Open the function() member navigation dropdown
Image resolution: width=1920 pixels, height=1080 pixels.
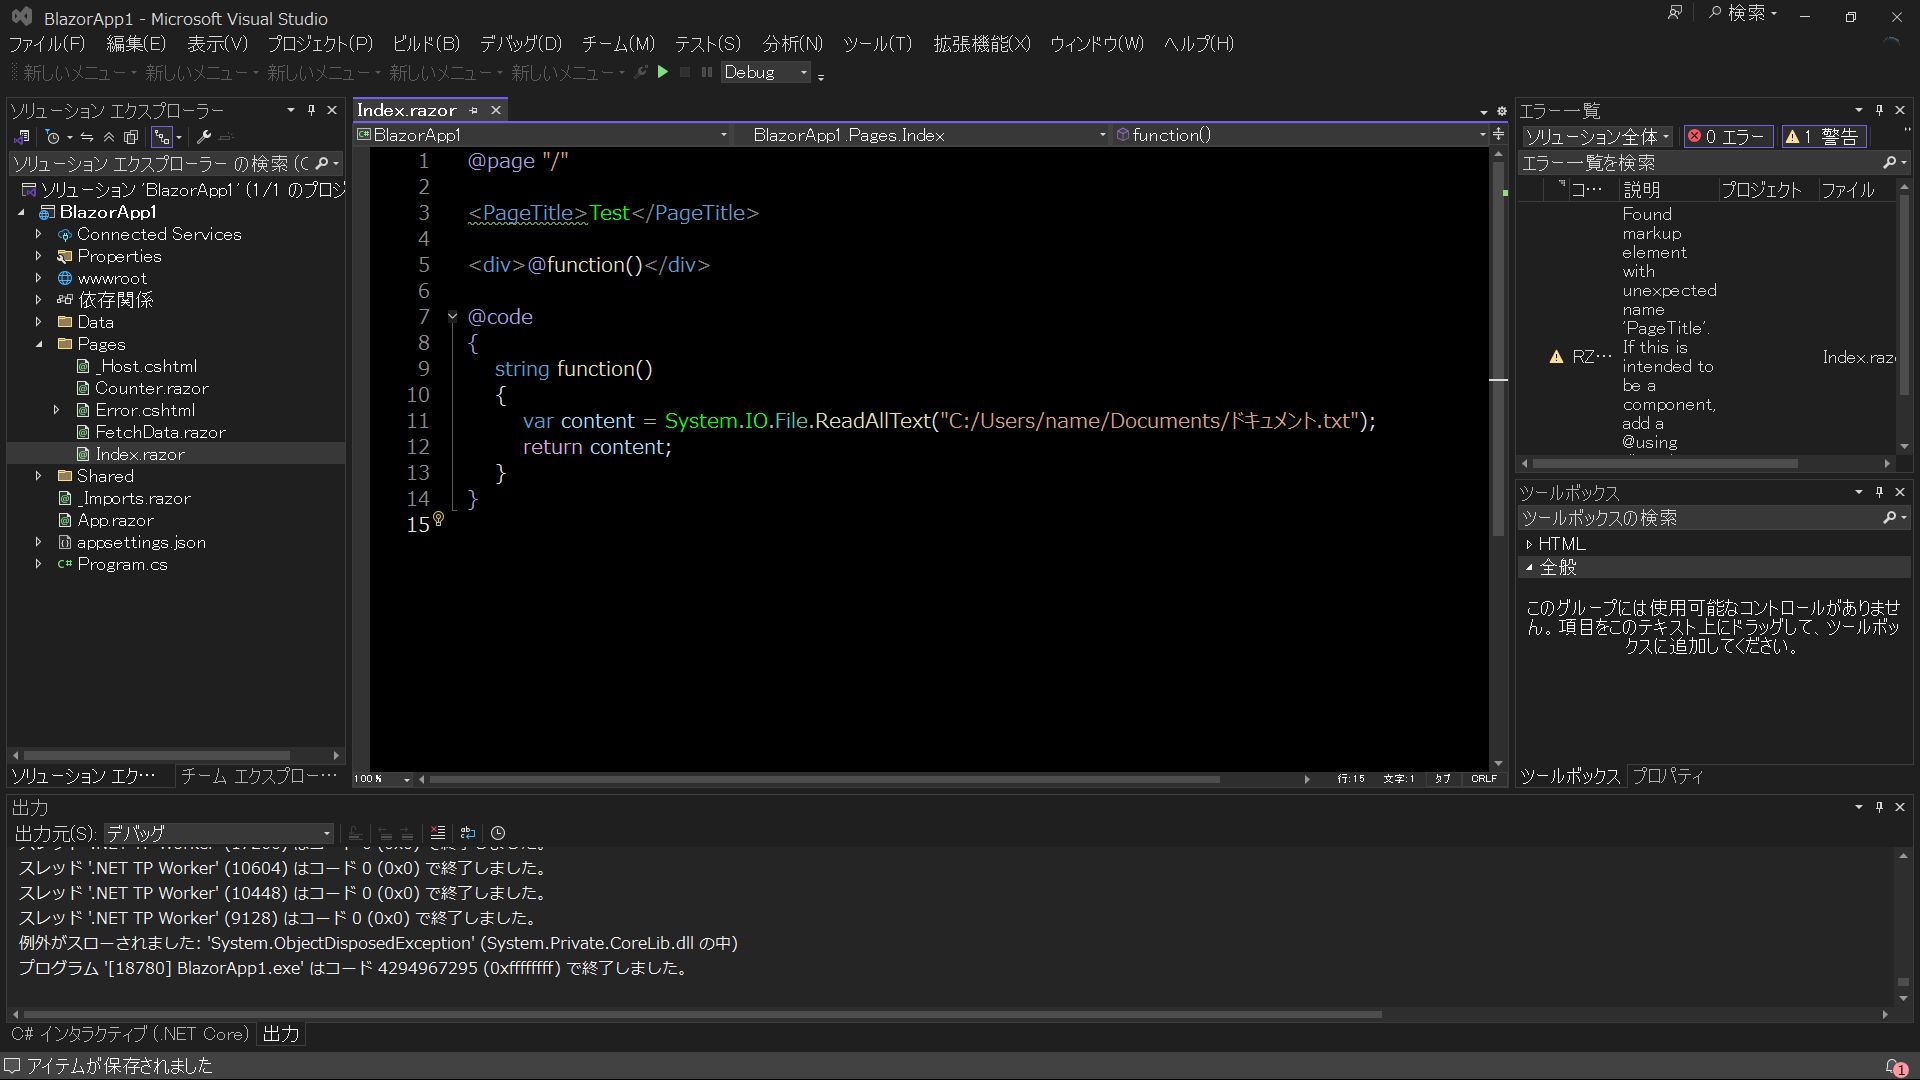point(1300,135)
